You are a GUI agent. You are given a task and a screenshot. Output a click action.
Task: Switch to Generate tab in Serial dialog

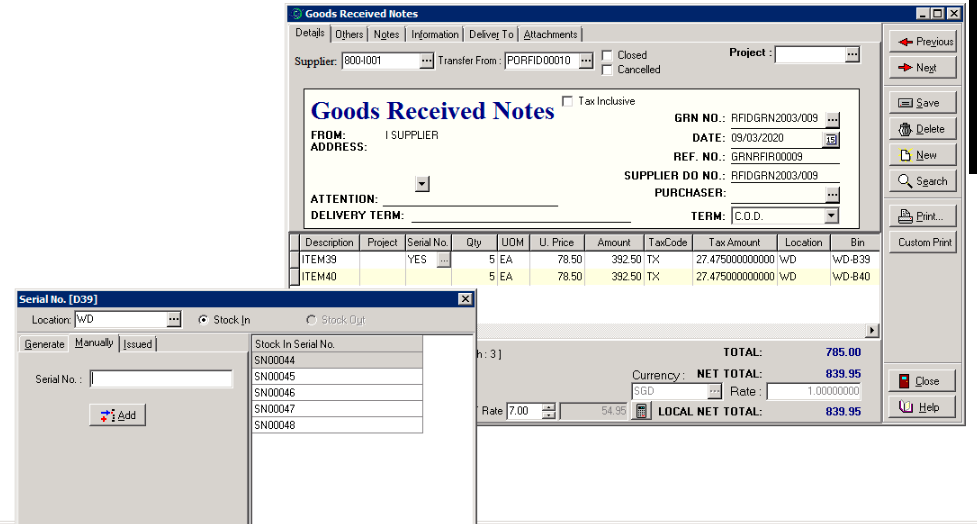[x=44, y=344]
